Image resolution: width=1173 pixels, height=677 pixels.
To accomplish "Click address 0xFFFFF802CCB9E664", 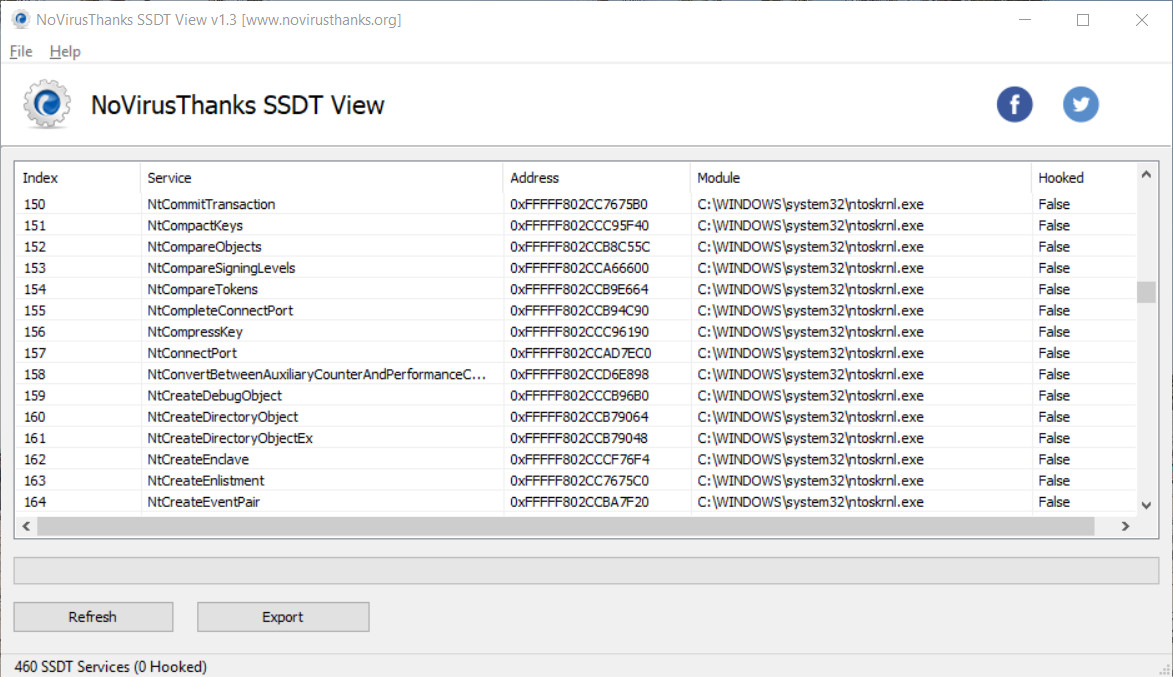I will click(579, 290).
